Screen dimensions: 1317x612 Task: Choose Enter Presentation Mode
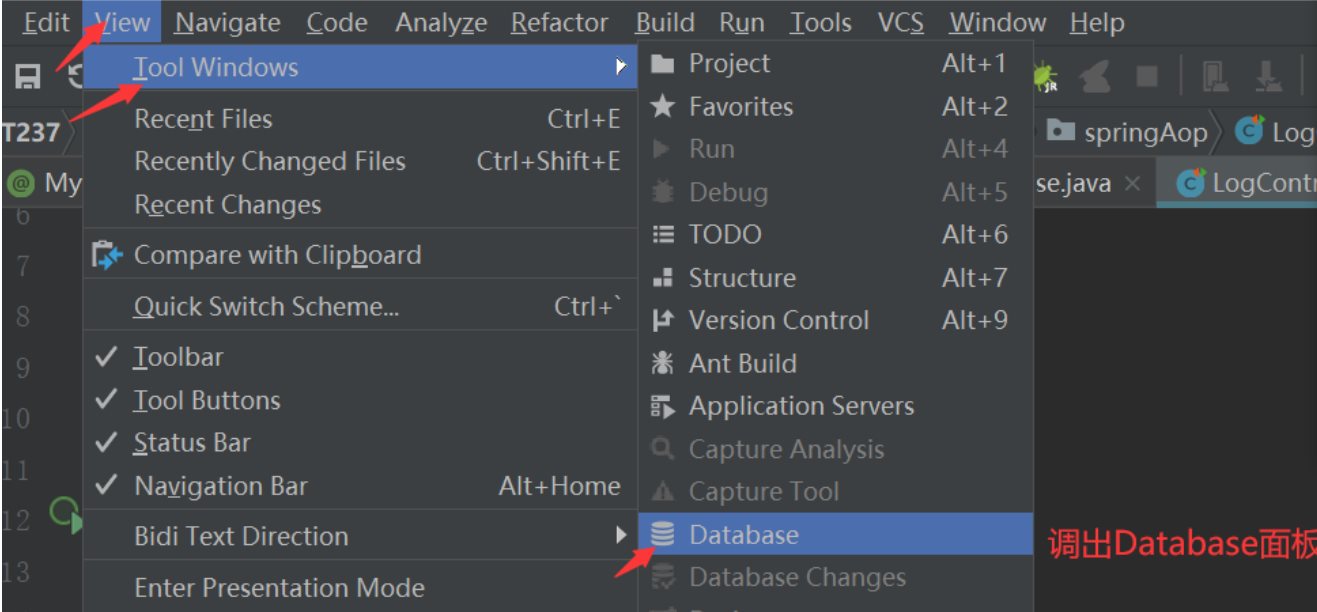(x=360, y=587)
